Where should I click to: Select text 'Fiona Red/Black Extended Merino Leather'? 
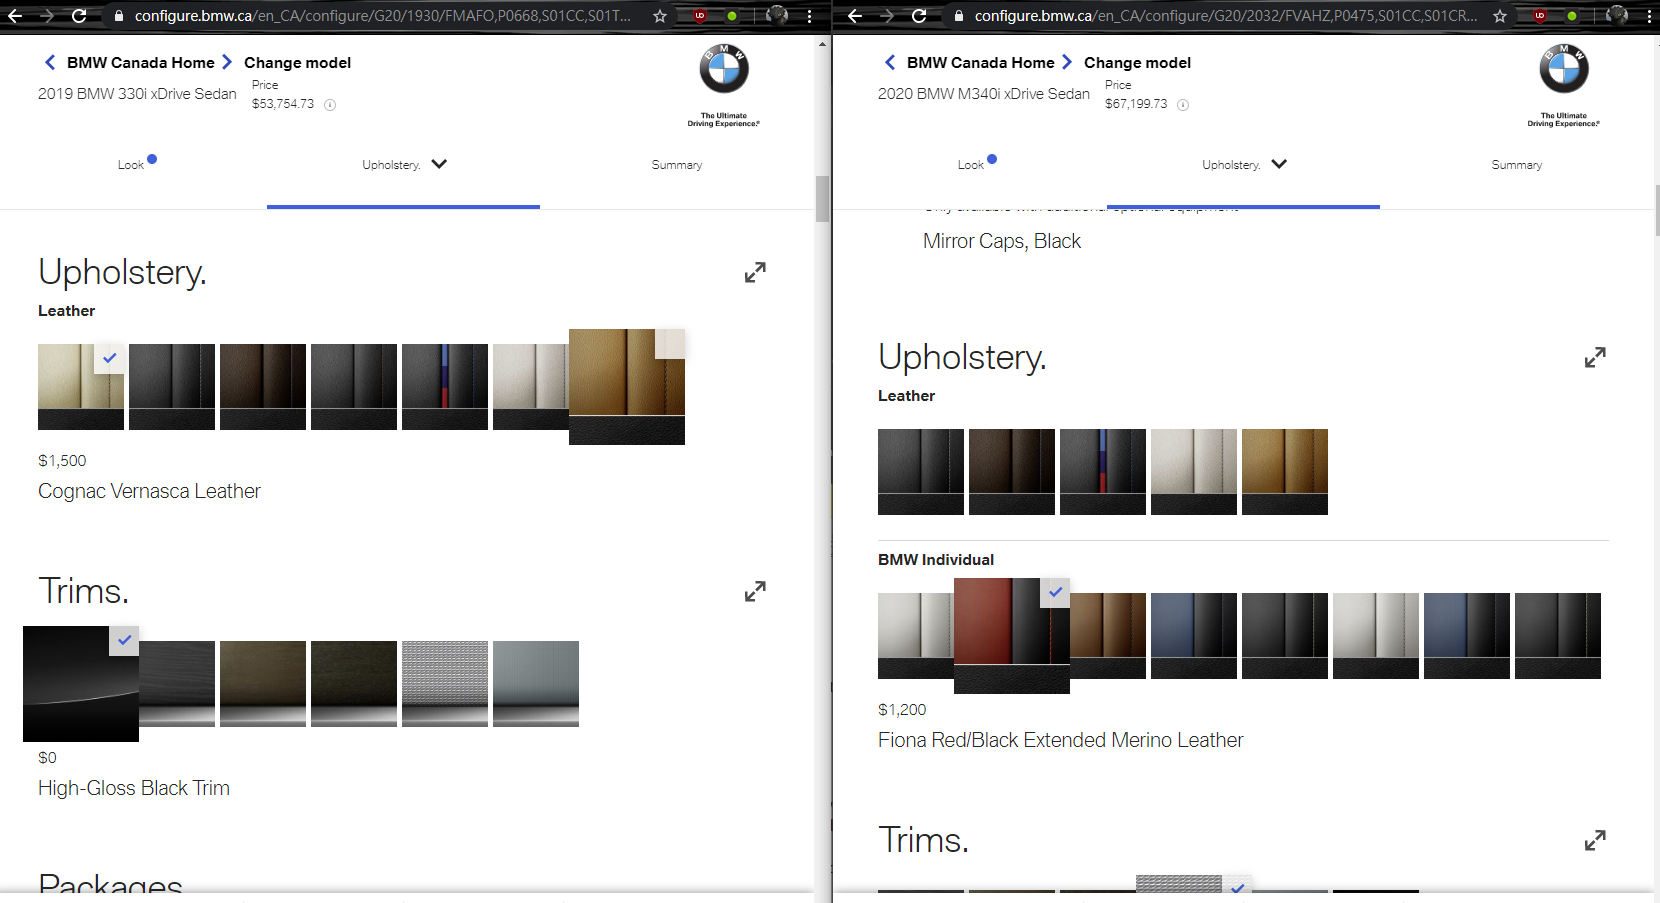pos(1060,740)
